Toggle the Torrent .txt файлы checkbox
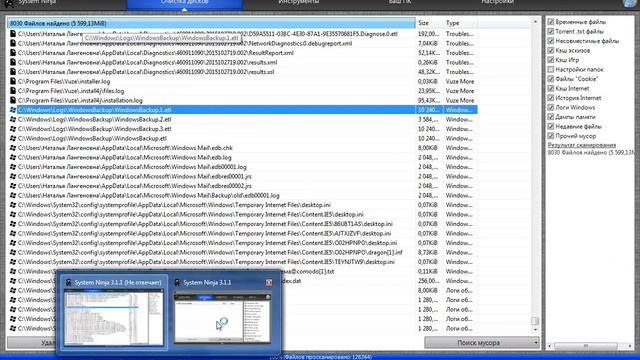The height and width of the screenshot is (360, 640). pyautogui.click(x=551, y=31)
